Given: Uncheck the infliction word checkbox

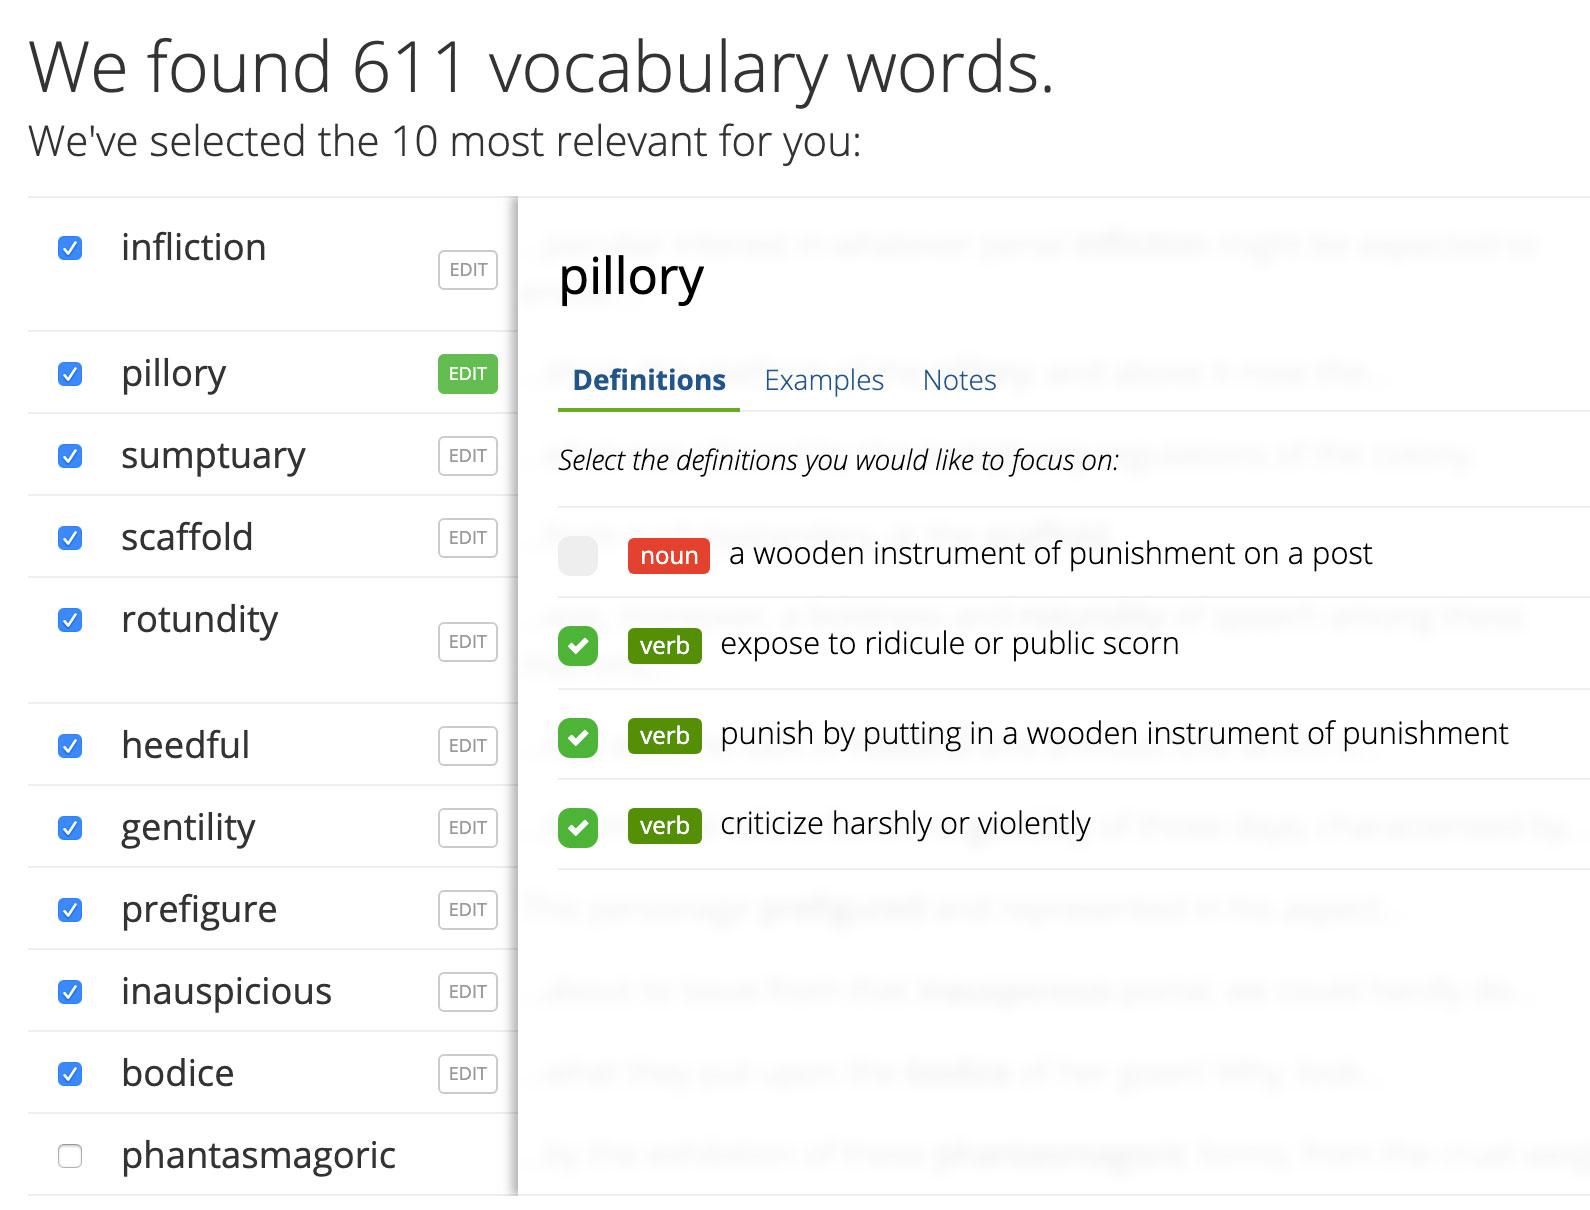Looking at the screenshot, I should pyautogui.click(x=70, y=248).
